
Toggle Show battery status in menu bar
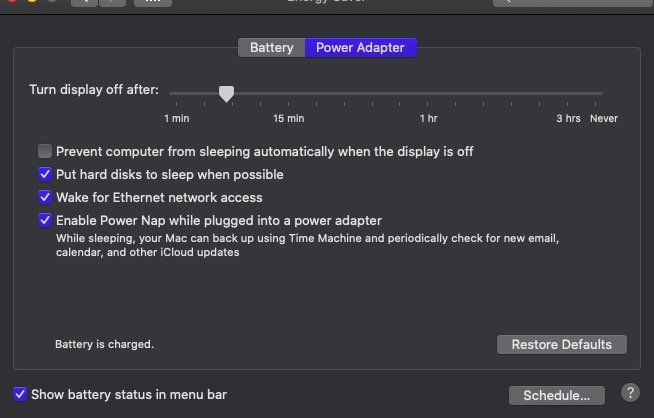pos(20,394)
